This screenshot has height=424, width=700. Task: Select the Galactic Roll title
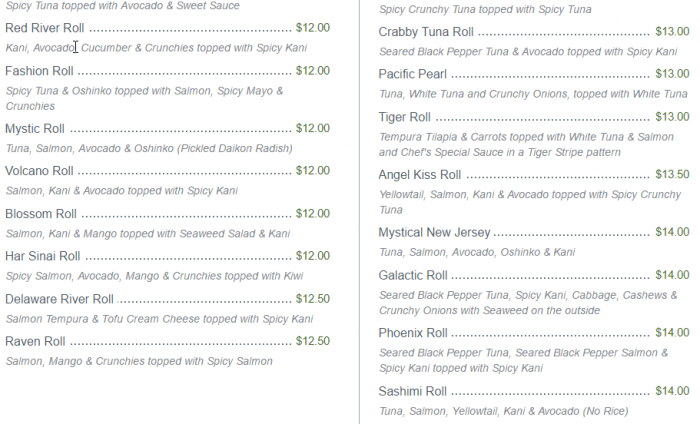[x=412, y=275]
